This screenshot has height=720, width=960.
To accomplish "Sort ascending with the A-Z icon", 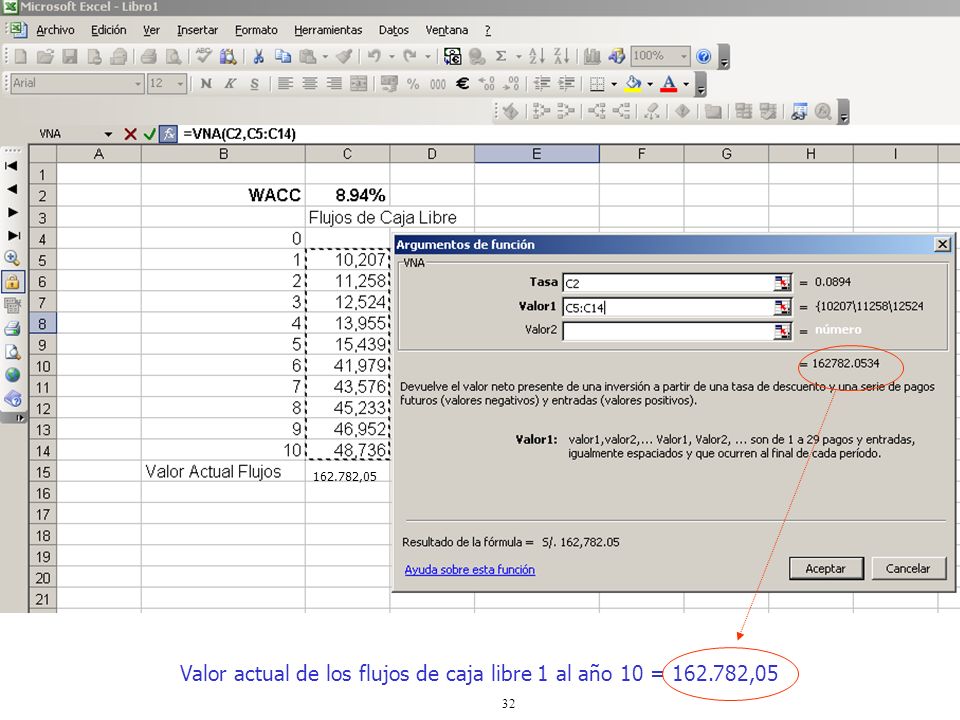I will coord(537,56).
